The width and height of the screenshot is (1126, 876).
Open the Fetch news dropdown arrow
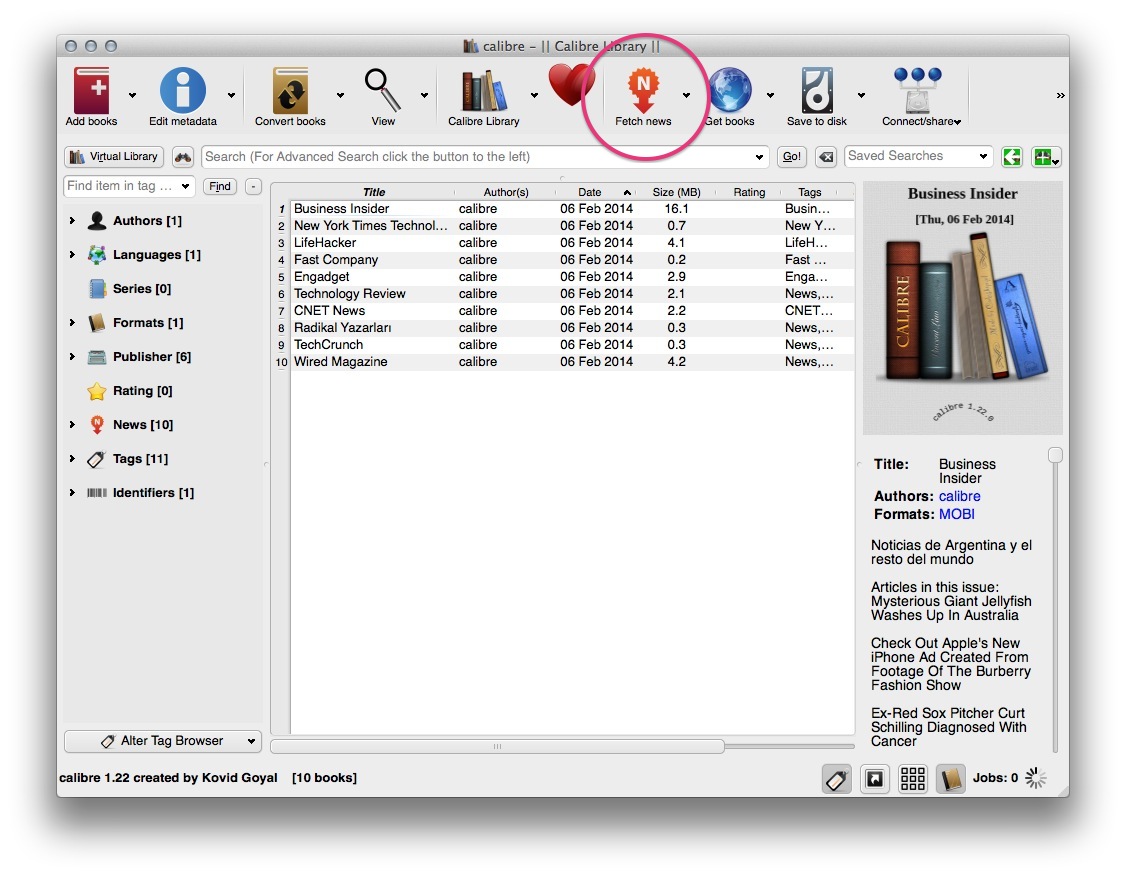[x=687, y=95]
